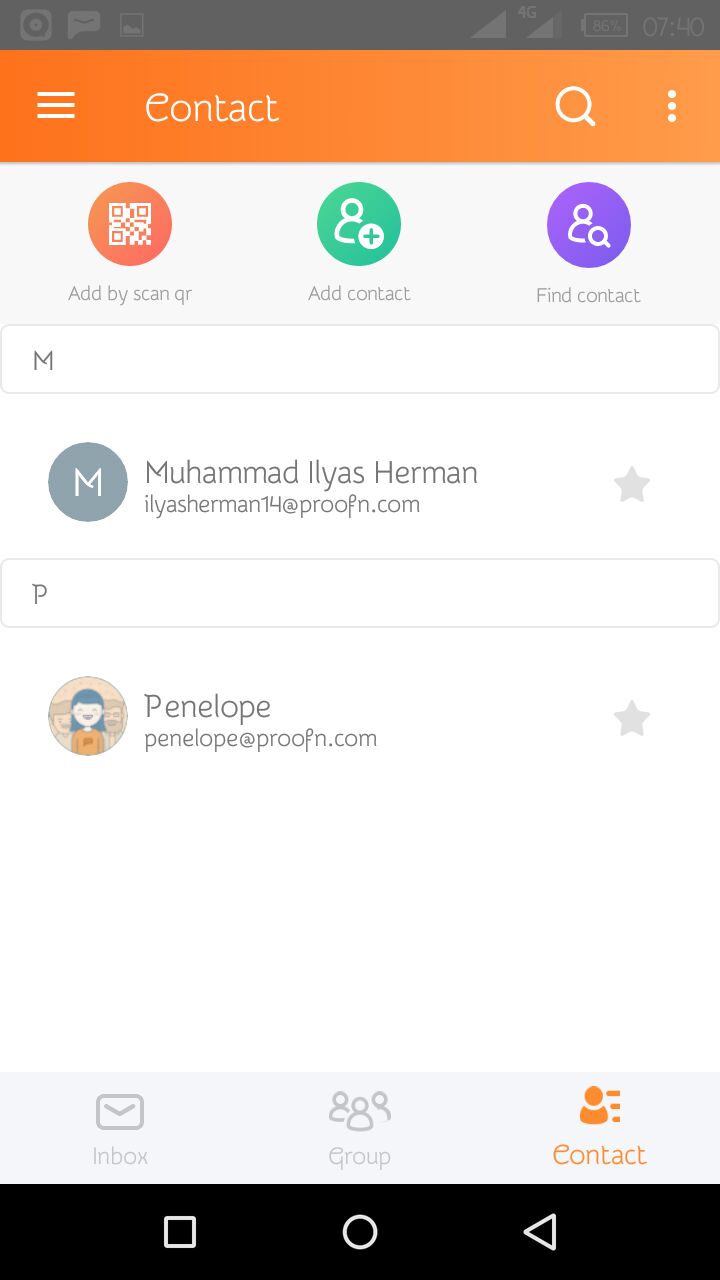Switch to the Group tab
Viewport: 720px width, 1280px height.
[360, 1129]
